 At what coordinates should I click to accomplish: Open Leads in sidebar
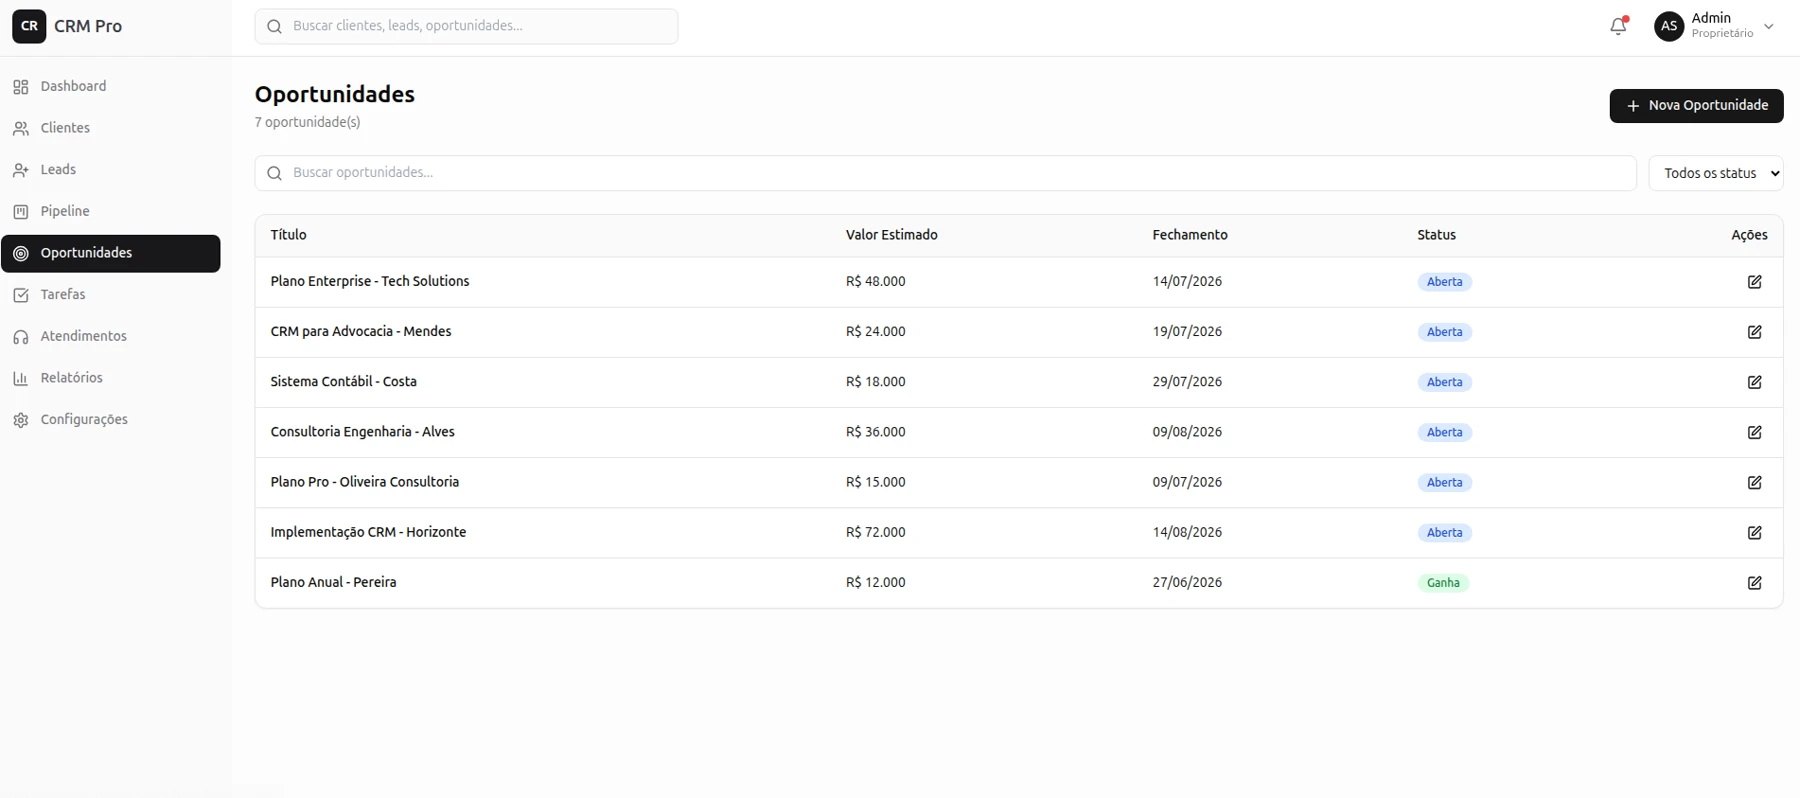(x=110, y=170)
